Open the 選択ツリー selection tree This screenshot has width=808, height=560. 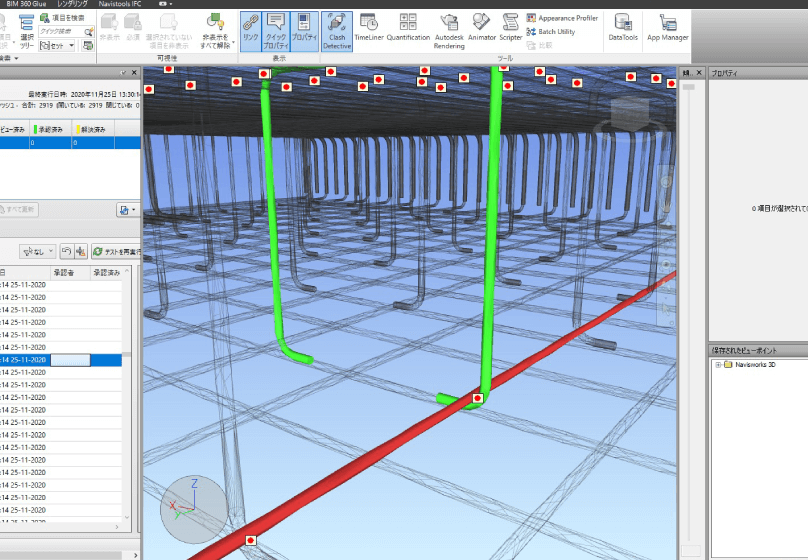[x=26, y=32]
